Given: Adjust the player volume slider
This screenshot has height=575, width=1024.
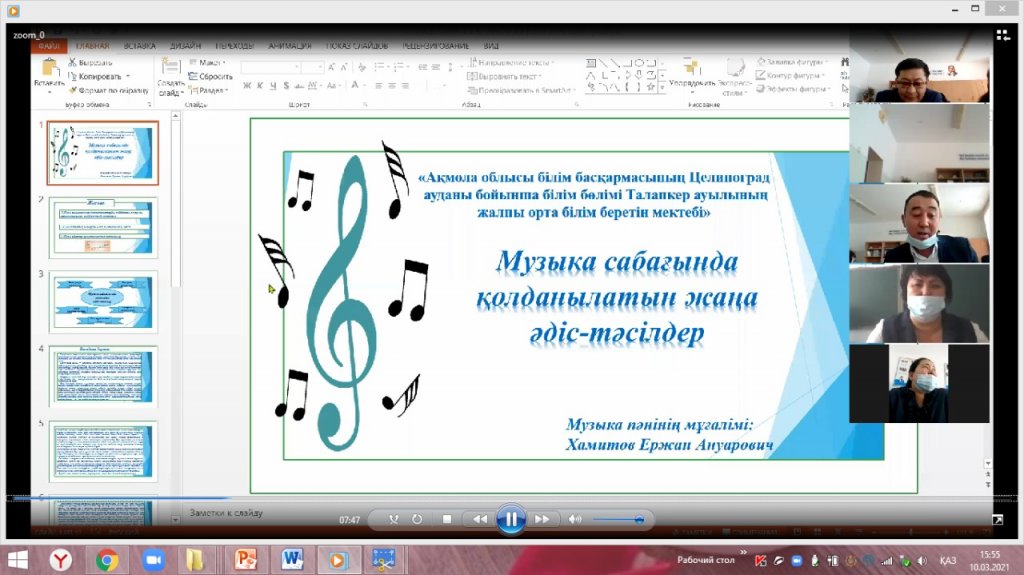Looking at the screenshot, I should [618, 519].
